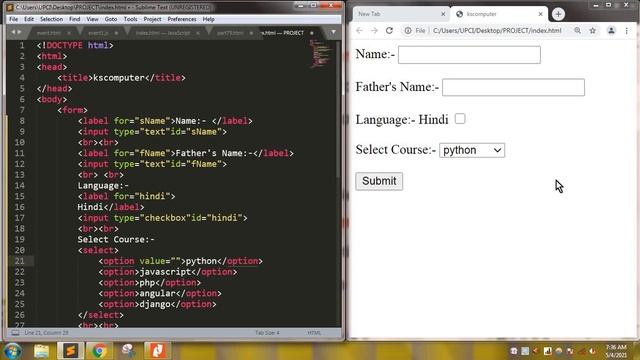Open the Preferences menu

182,19
